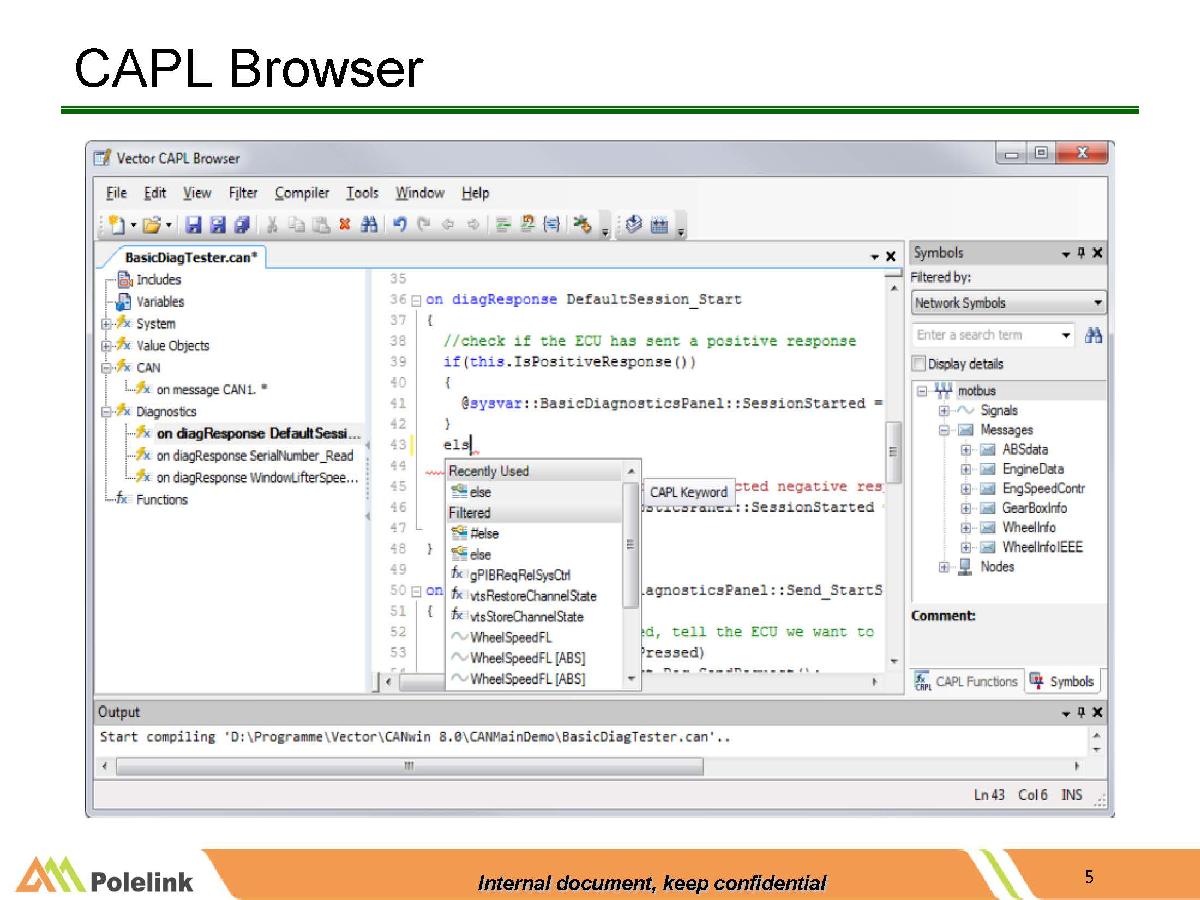Screen dimensions: 1200x900
Task: Click the uncomment selection toolbar icon
Action: [527, 225]
